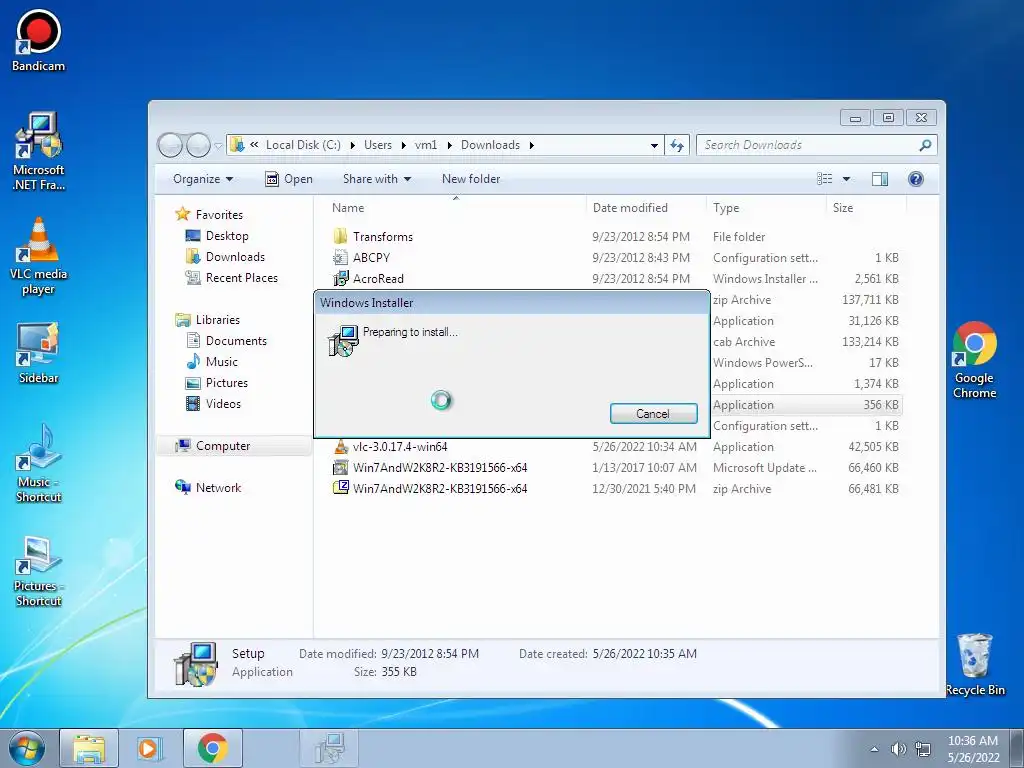Click the network tray icon

[923, 749]
